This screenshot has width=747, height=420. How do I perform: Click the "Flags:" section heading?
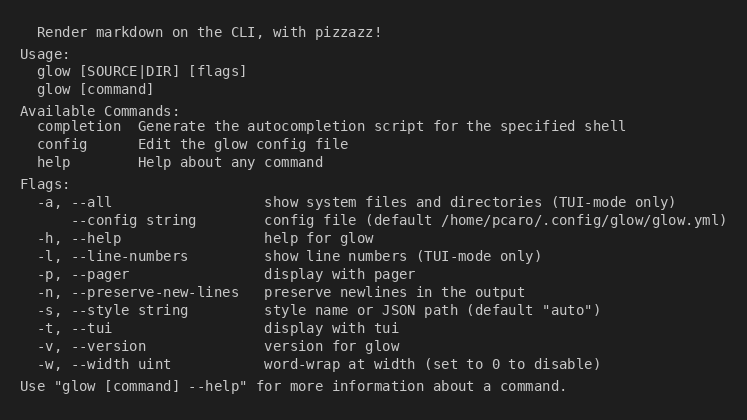click(x=45, y=184)
